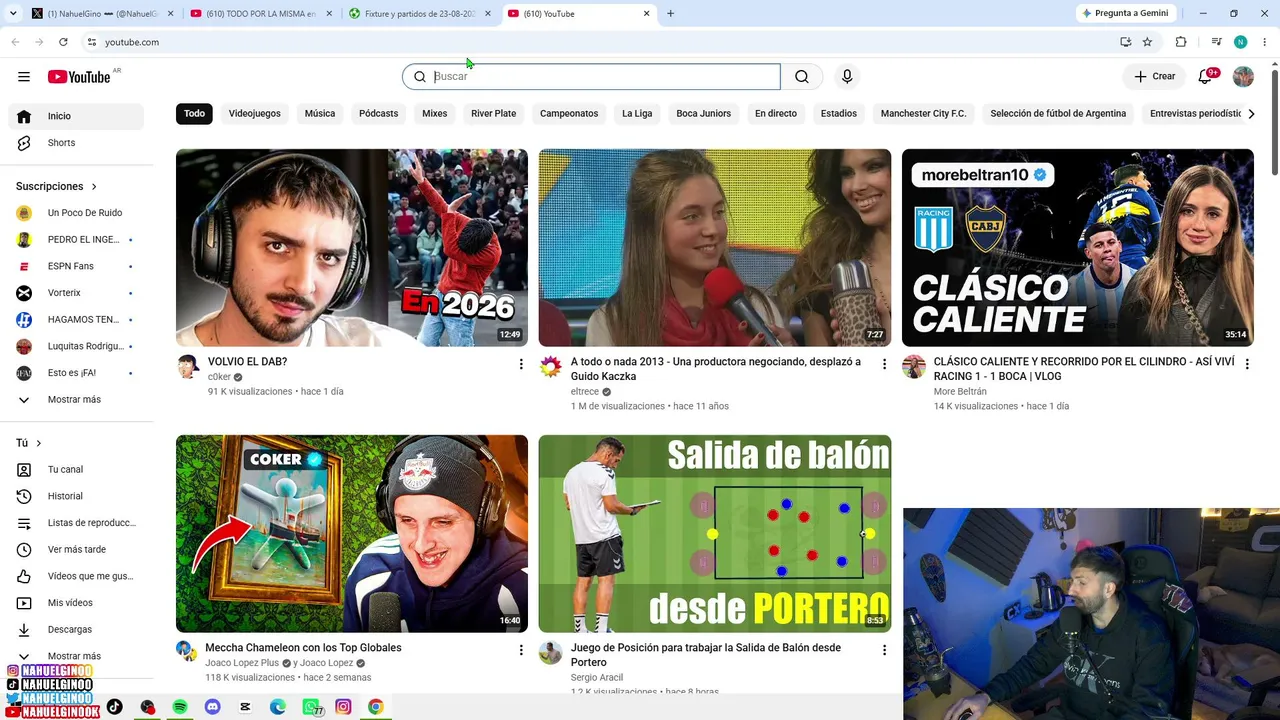Open Chrome extensions puzzle icon
Screen dimensions: 1280x720
(x=1181, y=42)
